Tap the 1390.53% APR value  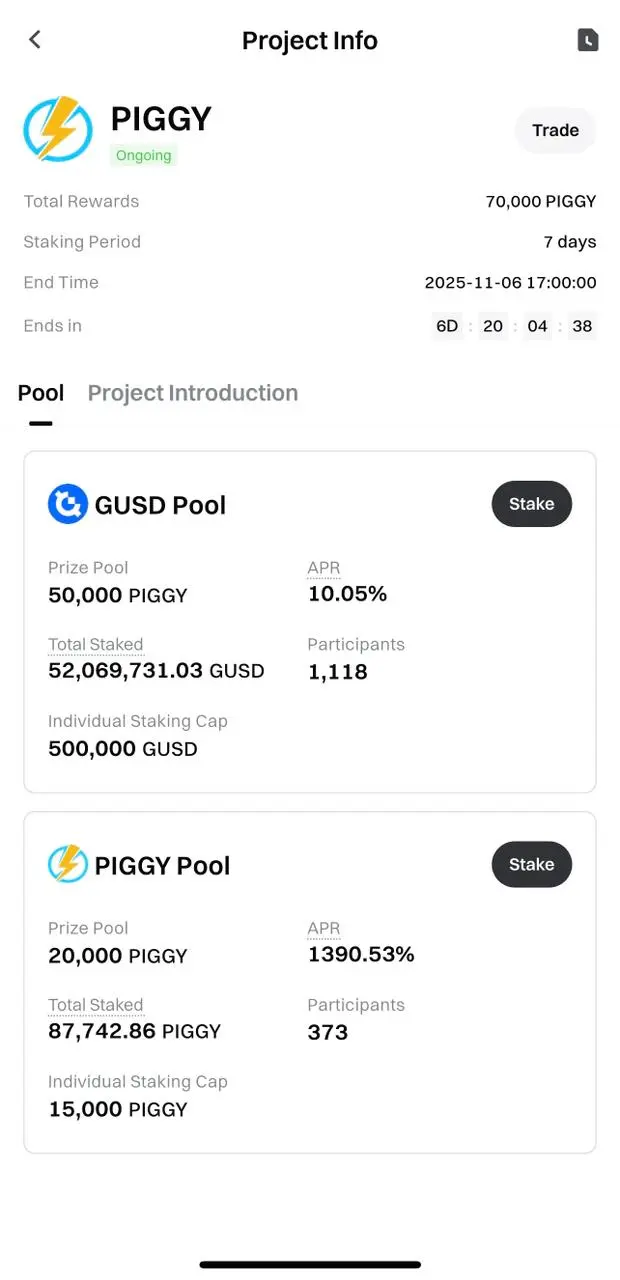361,955
